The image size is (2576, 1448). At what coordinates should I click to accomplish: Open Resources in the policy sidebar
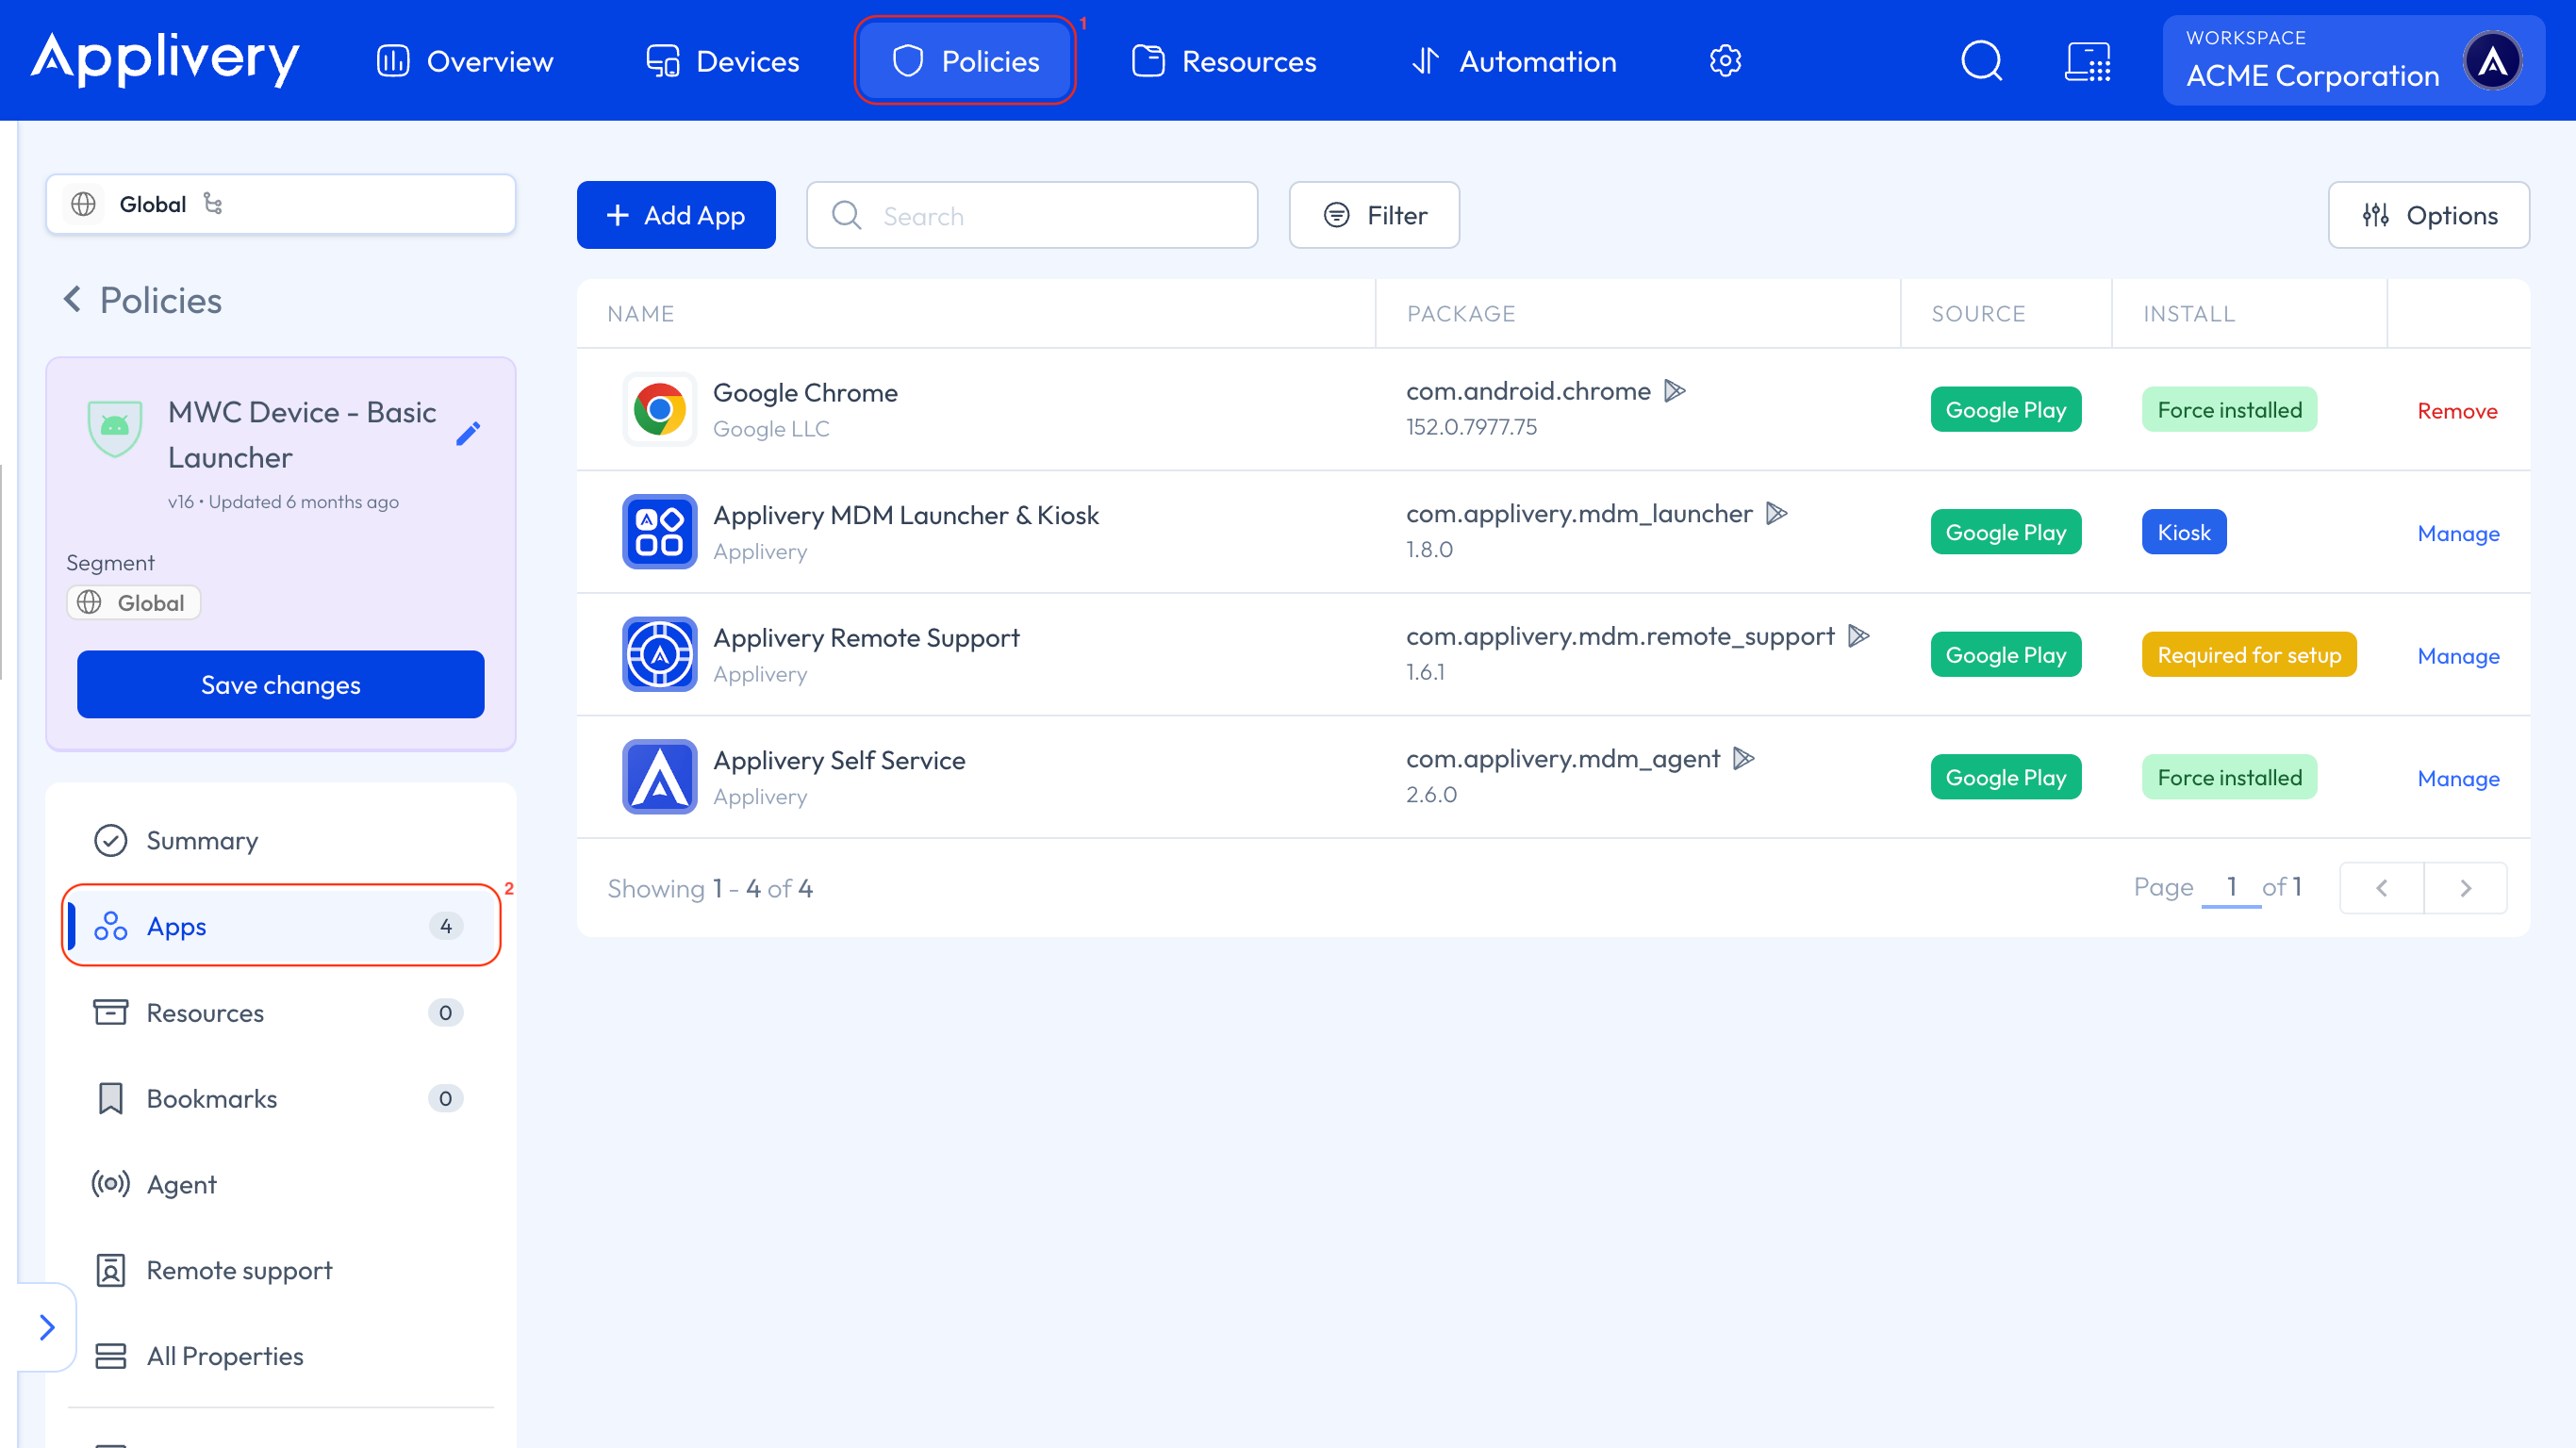pyautogui.click(x=280, y=1013)
